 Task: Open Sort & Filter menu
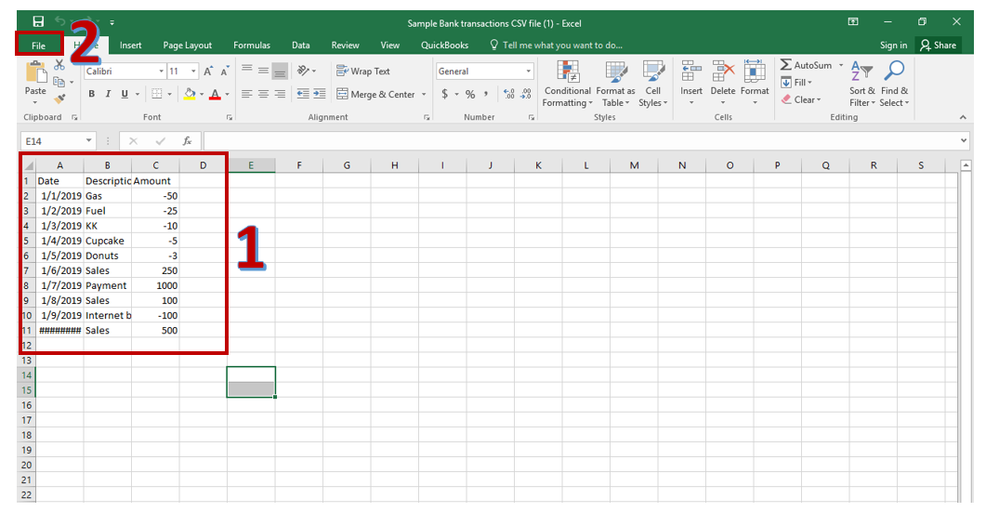pyautogui.click(x=862, y=84)
